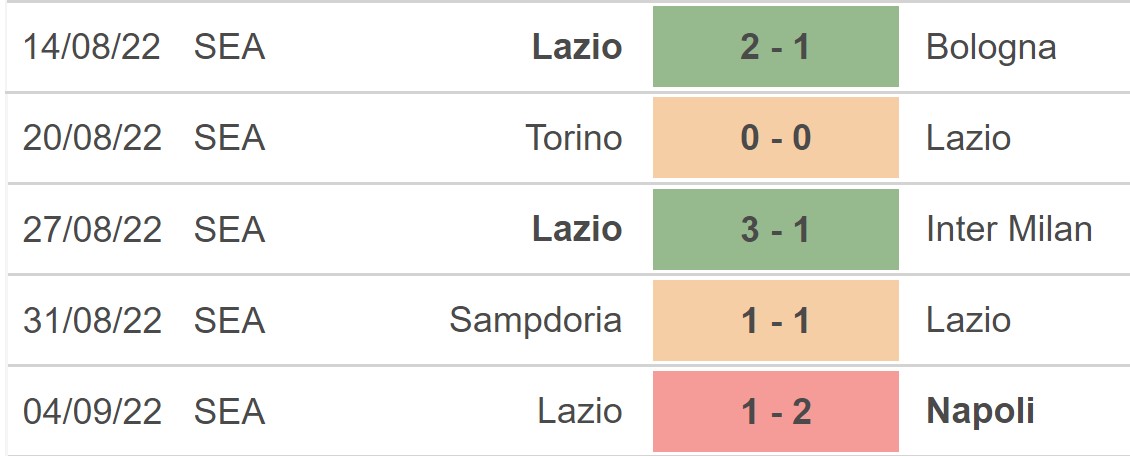This screenshot has height=456, width=1130.
Task: Click the red 1 - 2 Napoli score box
Action: coord(775,411)
